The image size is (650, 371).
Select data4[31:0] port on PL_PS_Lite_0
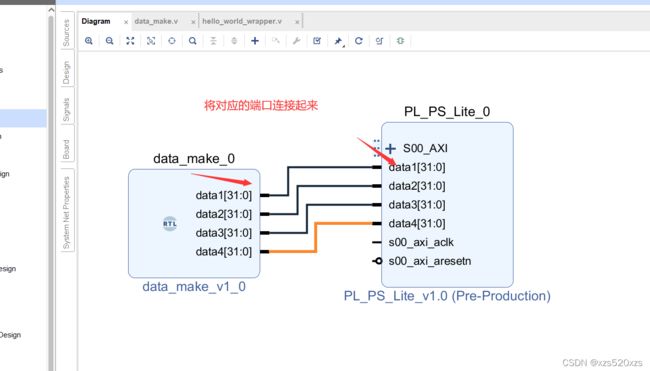click(417, 224)
